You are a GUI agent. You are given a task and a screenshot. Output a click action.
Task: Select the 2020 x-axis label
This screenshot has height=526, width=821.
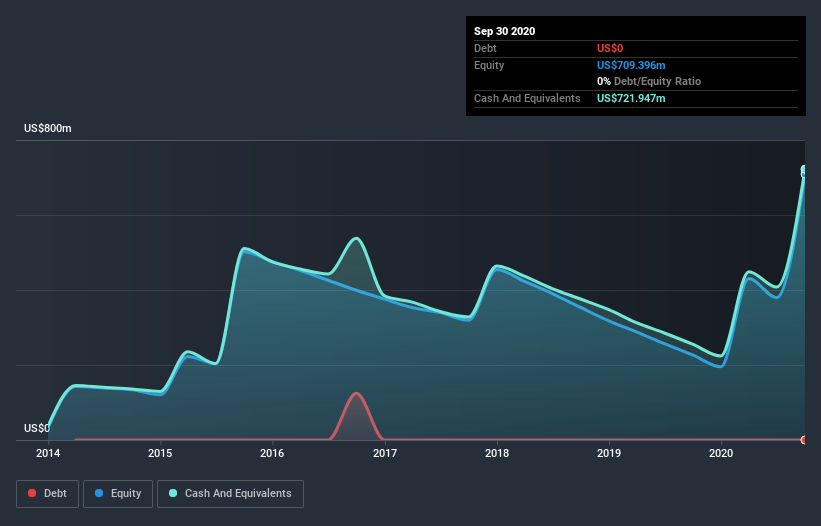pyautogui.click(x=721, y=453)
